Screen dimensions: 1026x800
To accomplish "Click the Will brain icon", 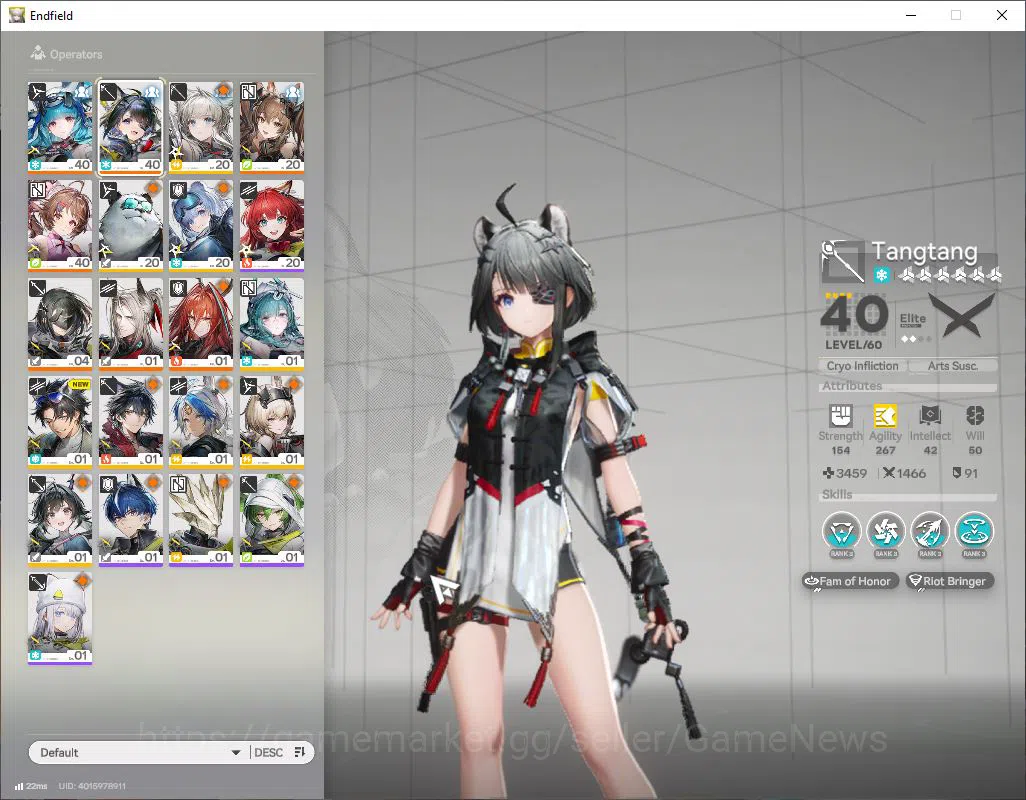I will (x=974, y=416).
